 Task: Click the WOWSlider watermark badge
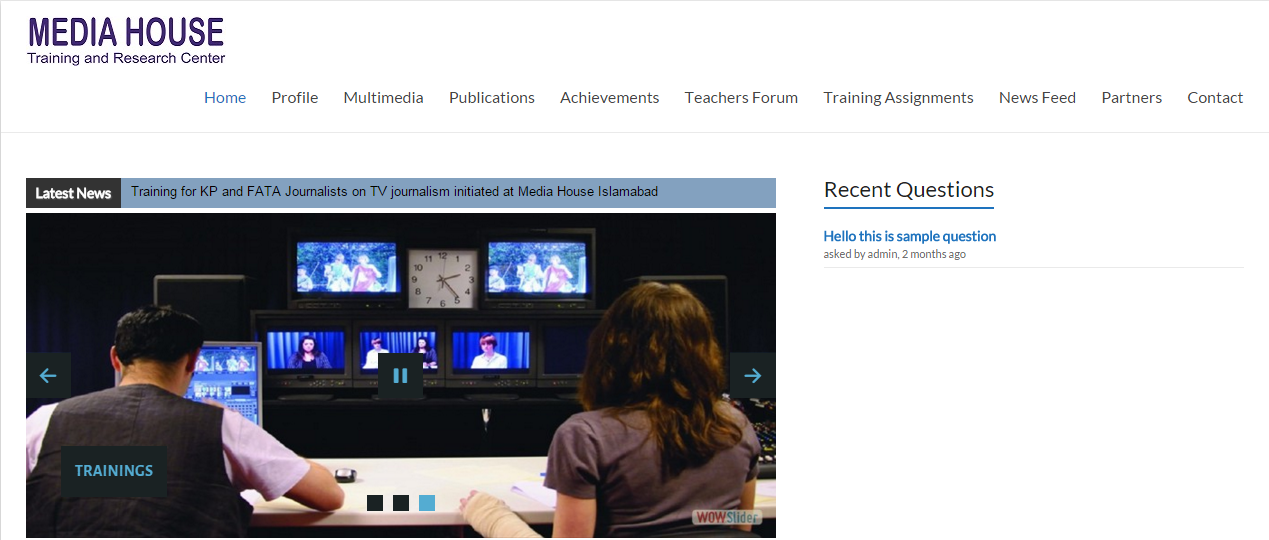727,517
